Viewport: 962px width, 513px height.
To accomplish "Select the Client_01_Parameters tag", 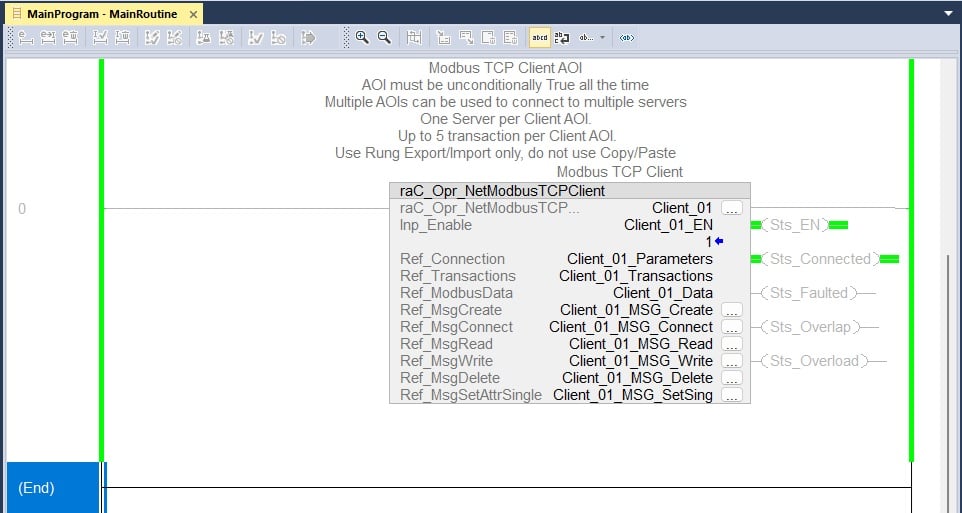I will pos(640,259).
